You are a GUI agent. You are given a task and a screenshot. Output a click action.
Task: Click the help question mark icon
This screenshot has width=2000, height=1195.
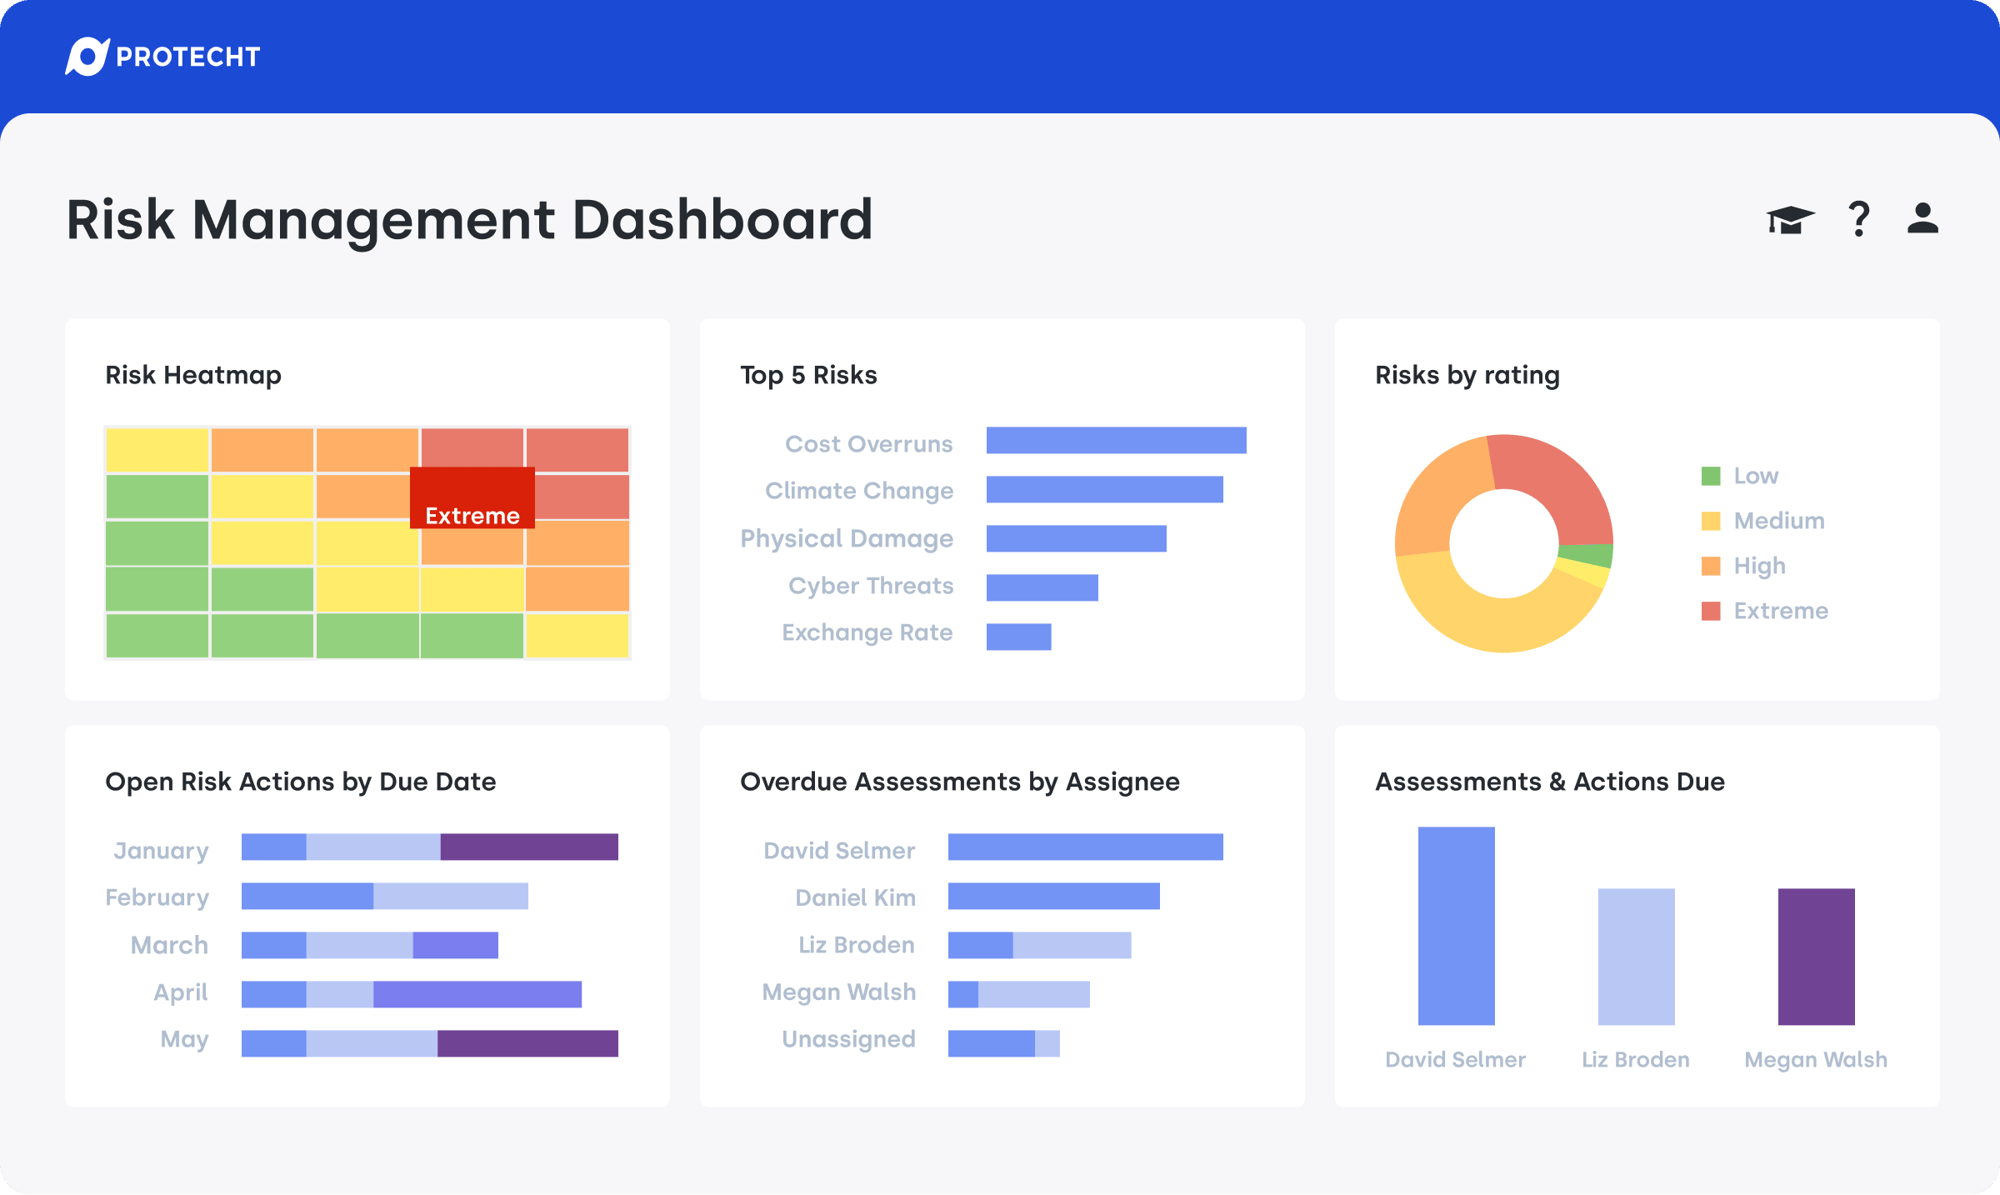(x=1858, y=219)
